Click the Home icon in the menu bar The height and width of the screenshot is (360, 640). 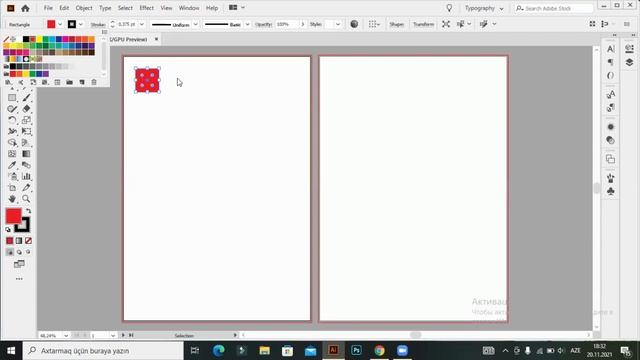pos(25,8)
